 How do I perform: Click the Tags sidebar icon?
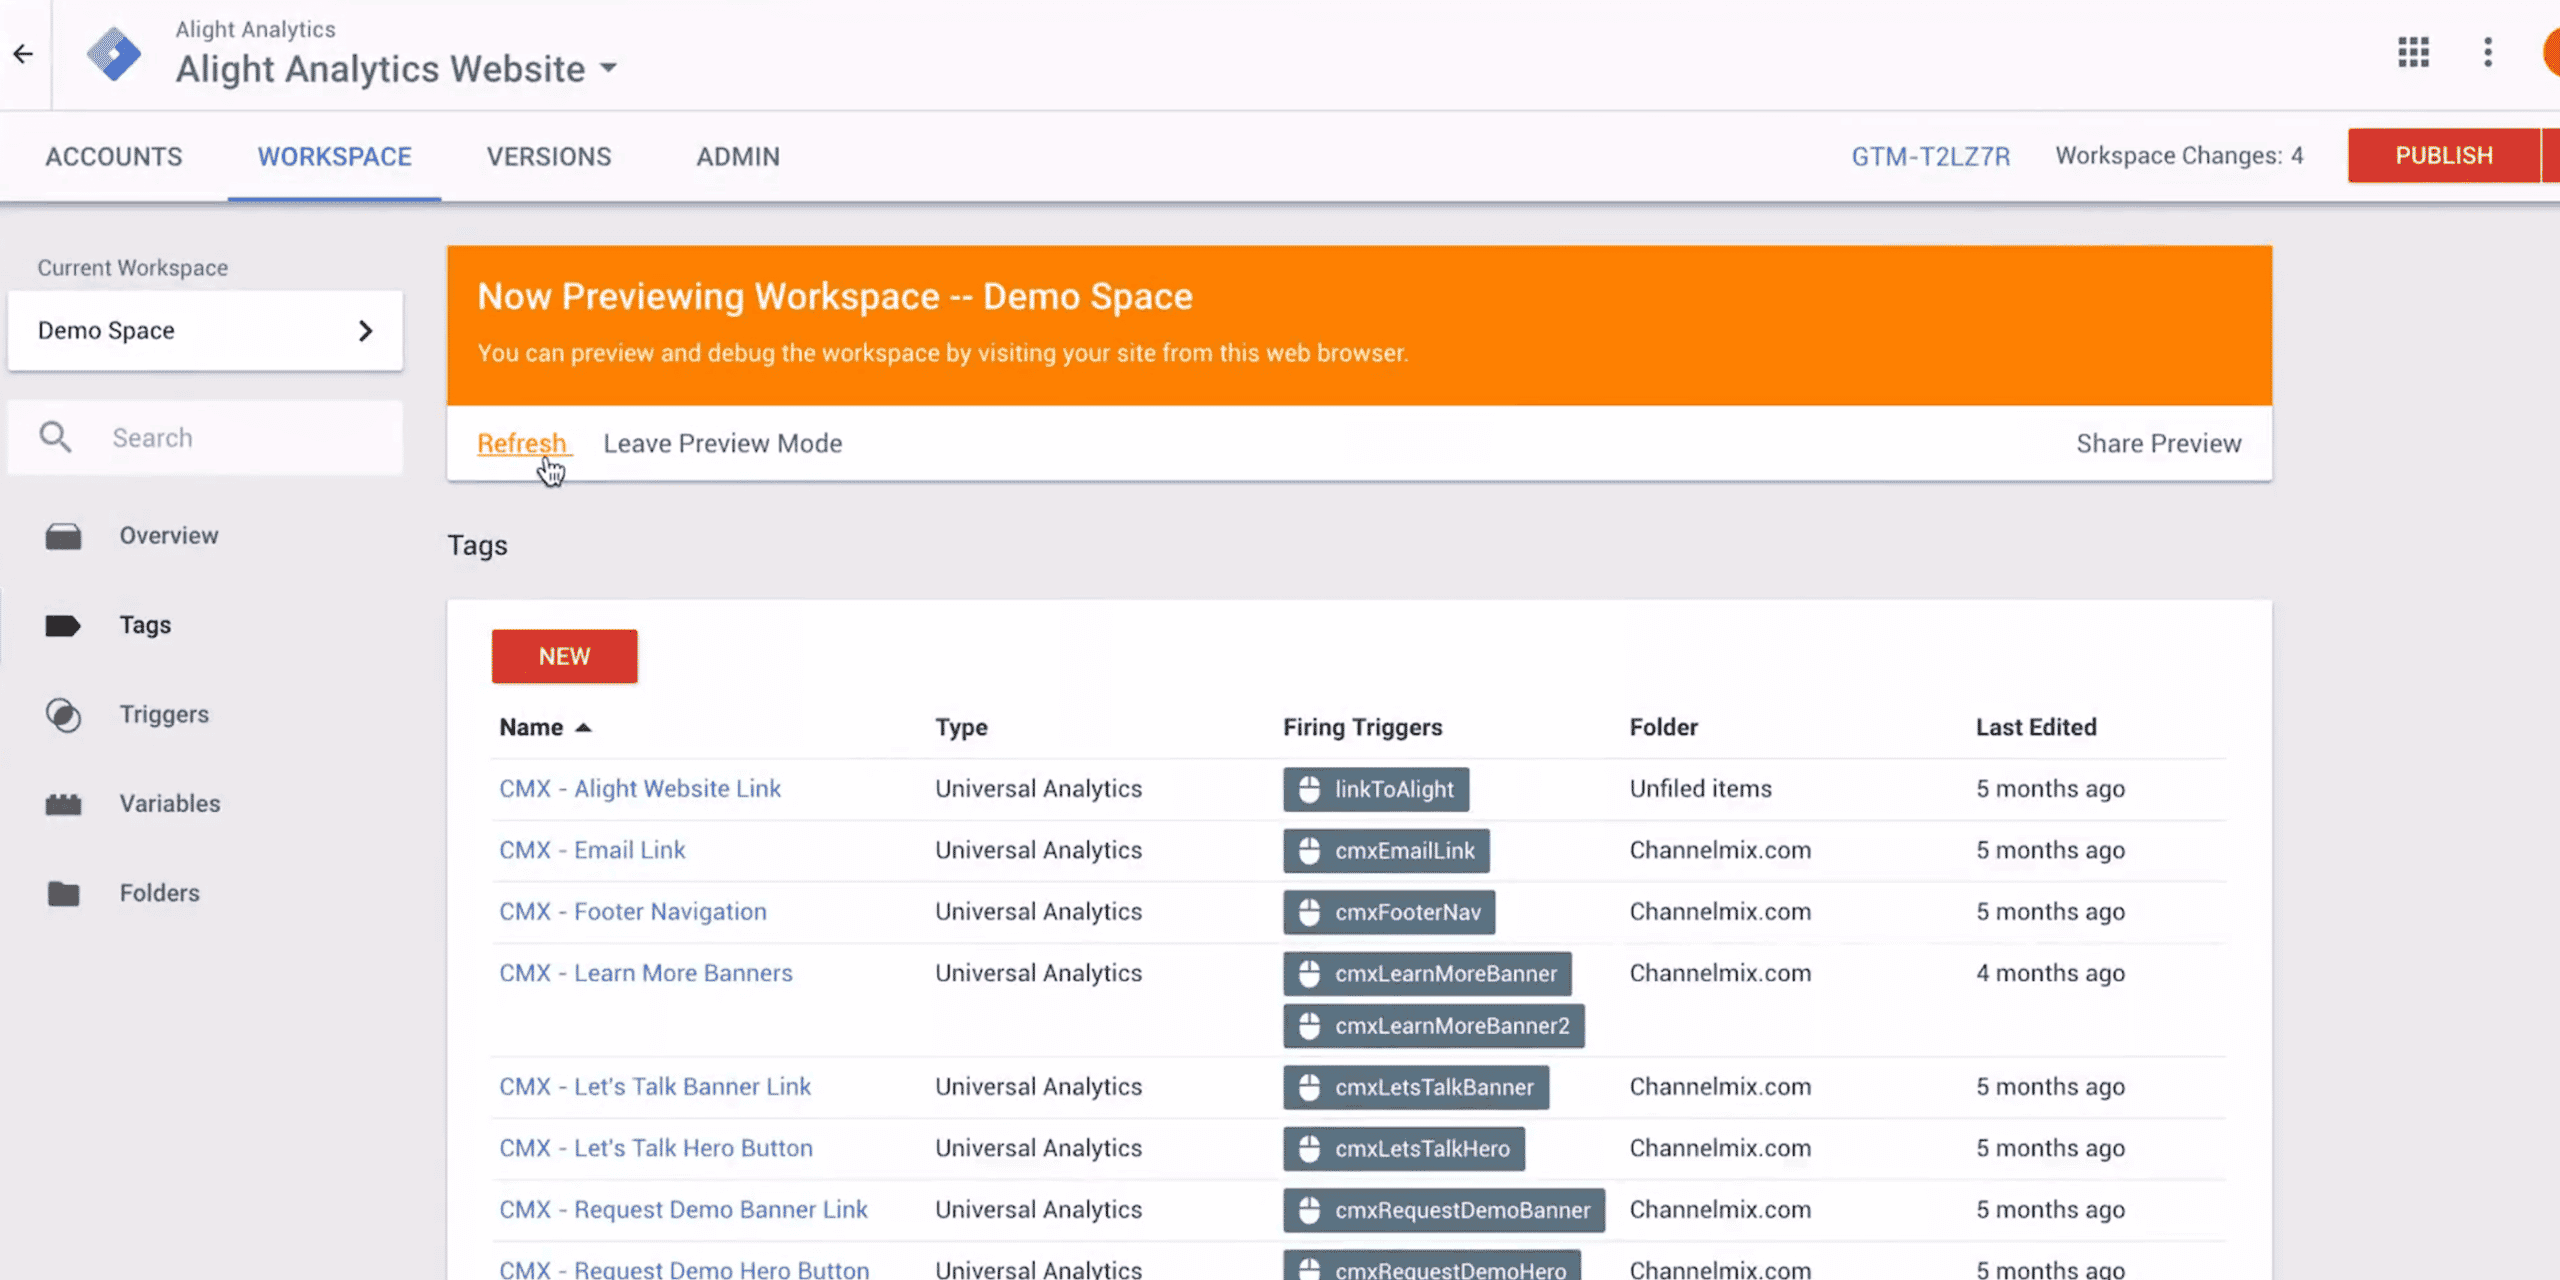[x=63, y=626]
